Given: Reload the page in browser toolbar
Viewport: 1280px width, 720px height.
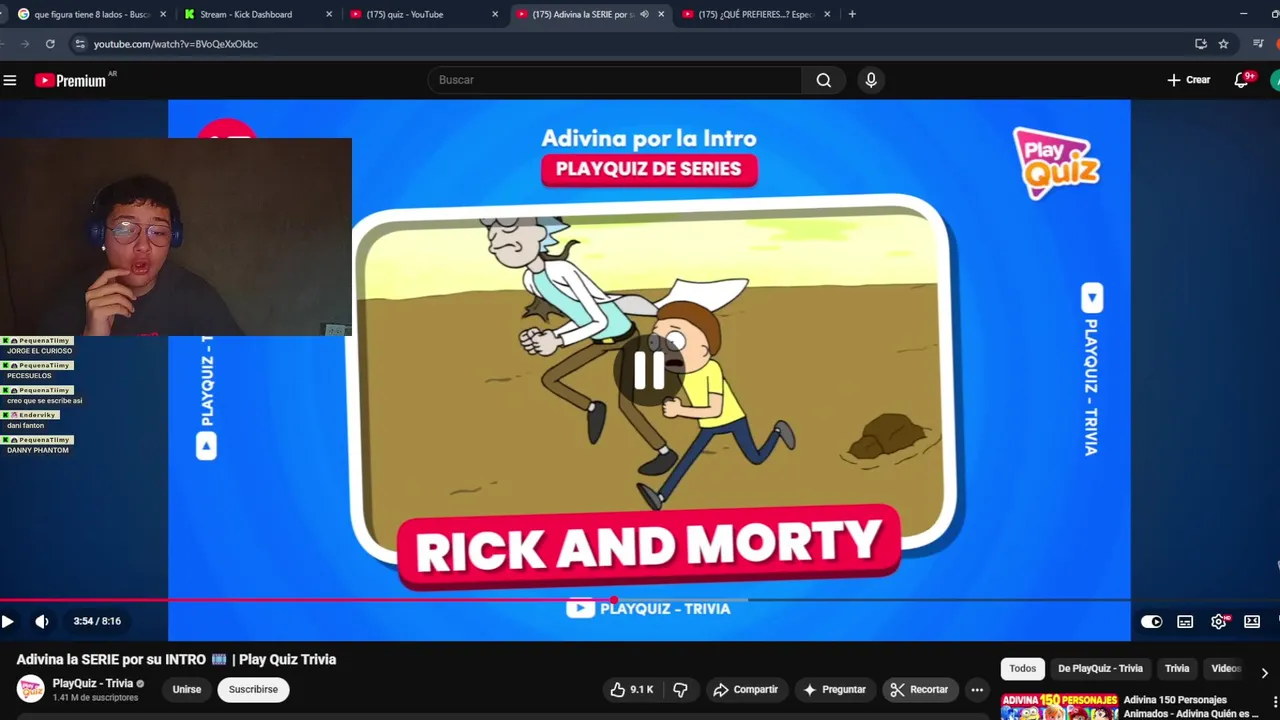Looking at the screenshot, I should point(50,44).
